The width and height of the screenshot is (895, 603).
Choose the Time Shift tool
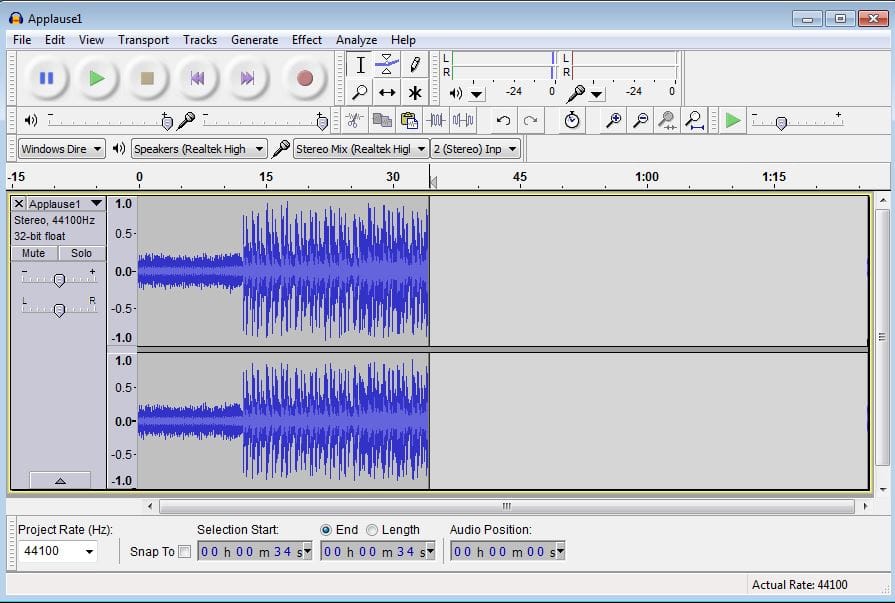pyautogui.click(x=387, y=92)
